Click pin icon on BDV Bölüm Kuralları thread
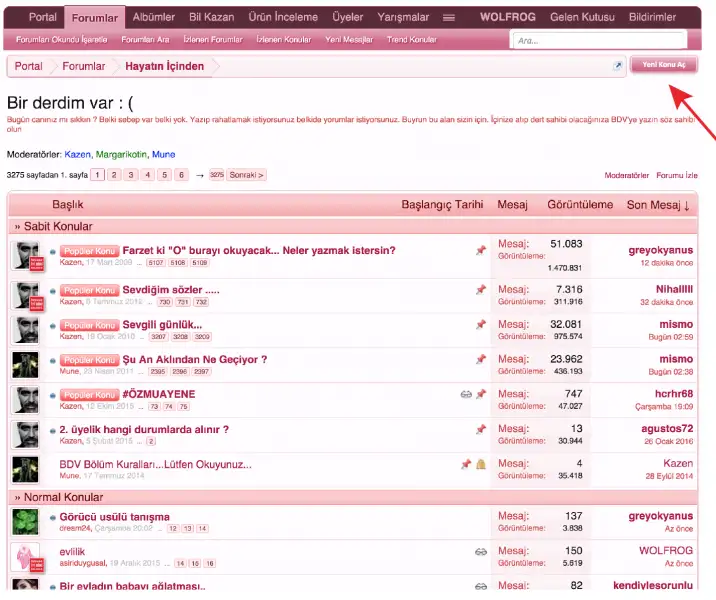The image size is (716, 600). pyautogui.click(x=466, y=464)
